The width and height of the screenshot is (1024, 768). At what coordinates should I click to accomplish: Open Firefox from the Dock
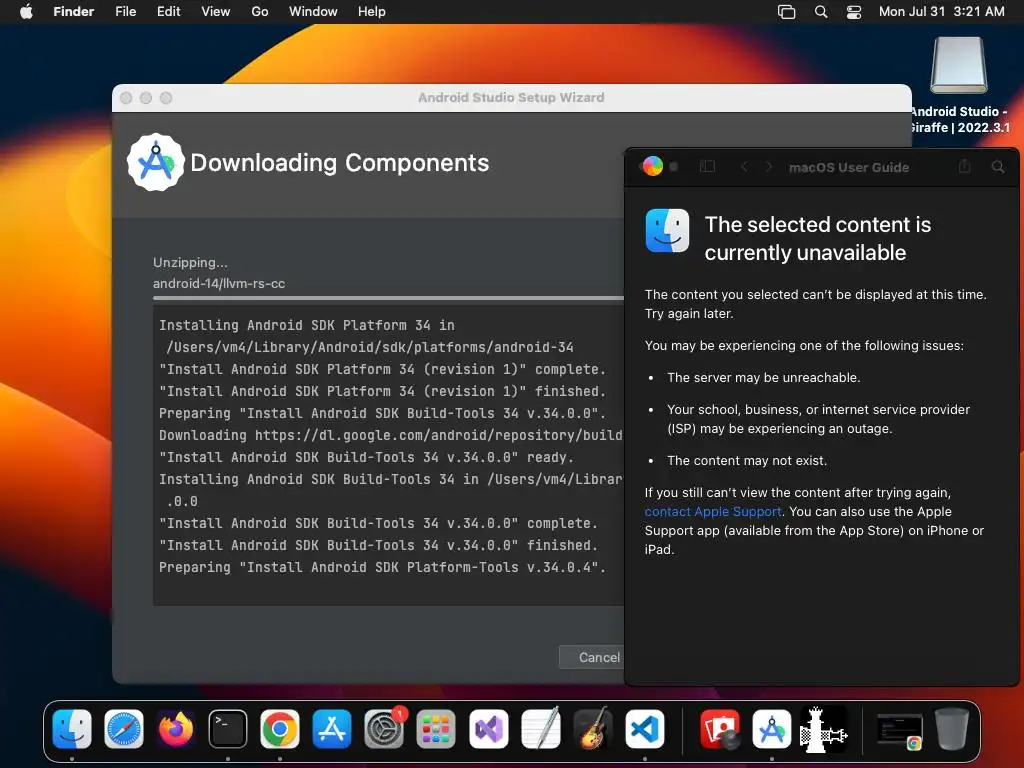pos(176,729)
